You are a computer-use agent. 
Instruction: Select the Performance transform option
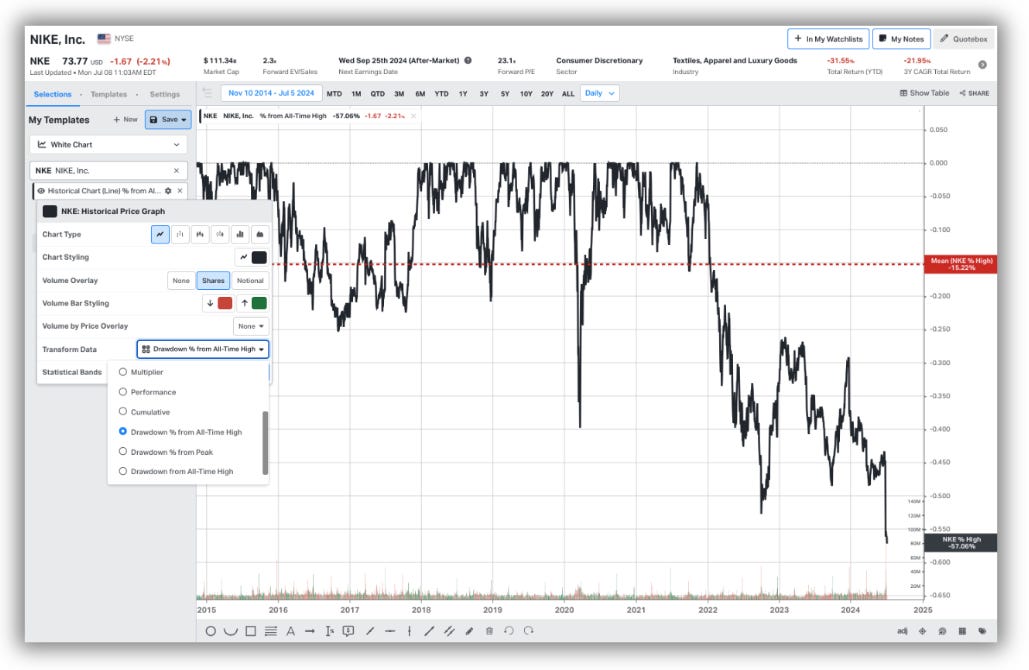pyautogui.click(x=147, y=392)
